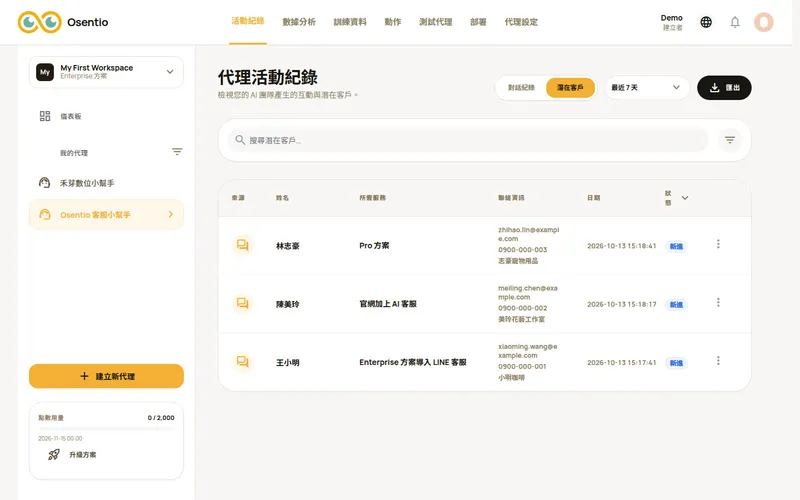The image size is (800, 500).
Task: Click the chat source icon for 林志豪
Action: [x=242, y=245]
